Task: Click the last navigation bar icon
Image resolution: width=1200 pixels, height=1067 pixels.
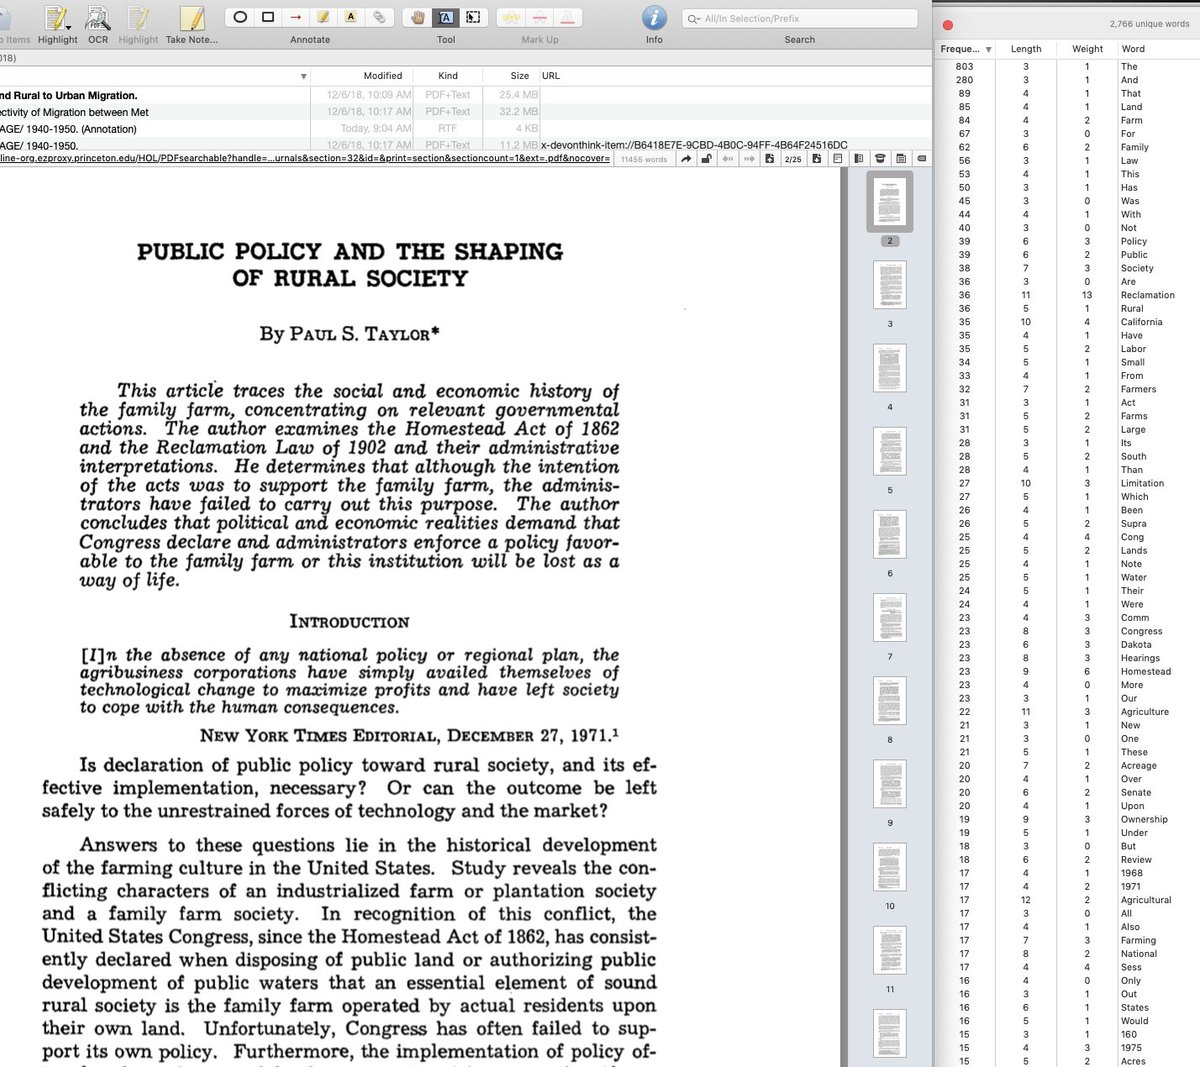Action: (x=922, y=159)
